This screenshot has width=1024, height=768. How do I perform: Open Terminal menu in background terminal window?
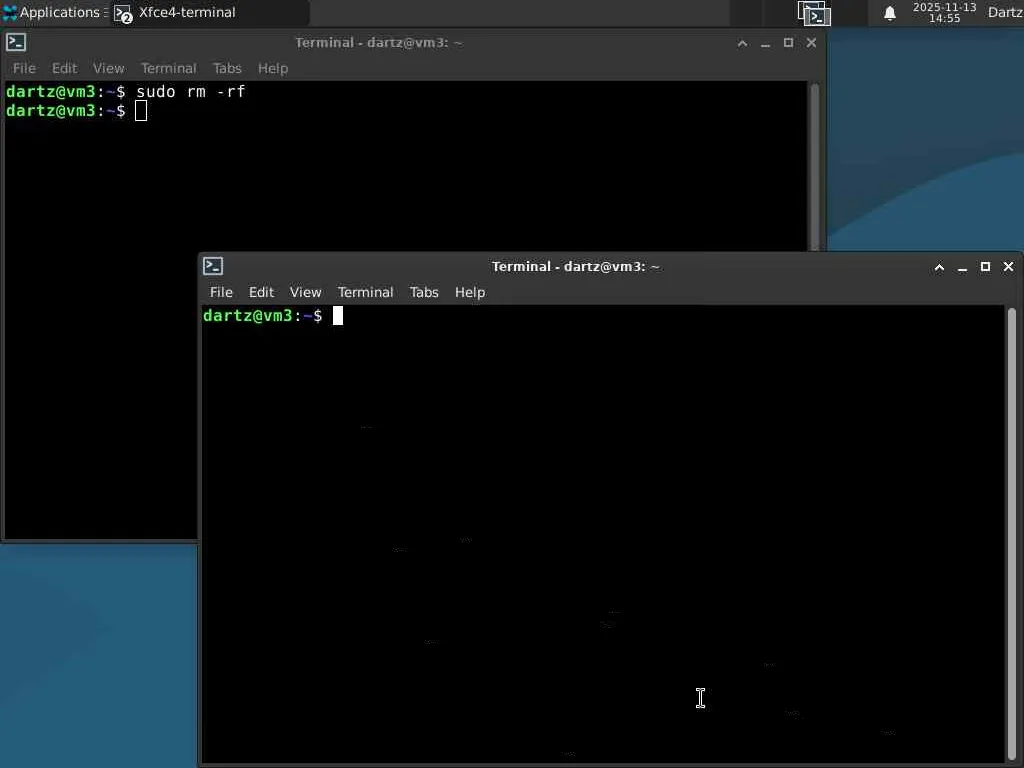(168, 68)
